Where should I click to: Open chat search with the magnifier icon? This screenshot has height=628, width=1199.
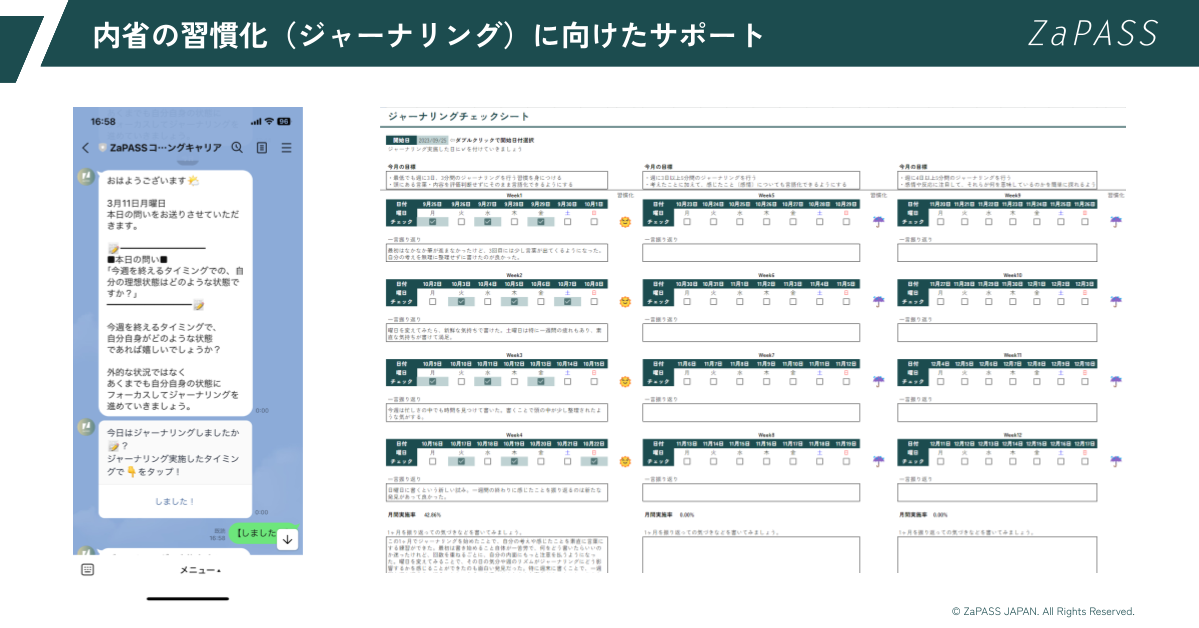click(x=238, y=148)
